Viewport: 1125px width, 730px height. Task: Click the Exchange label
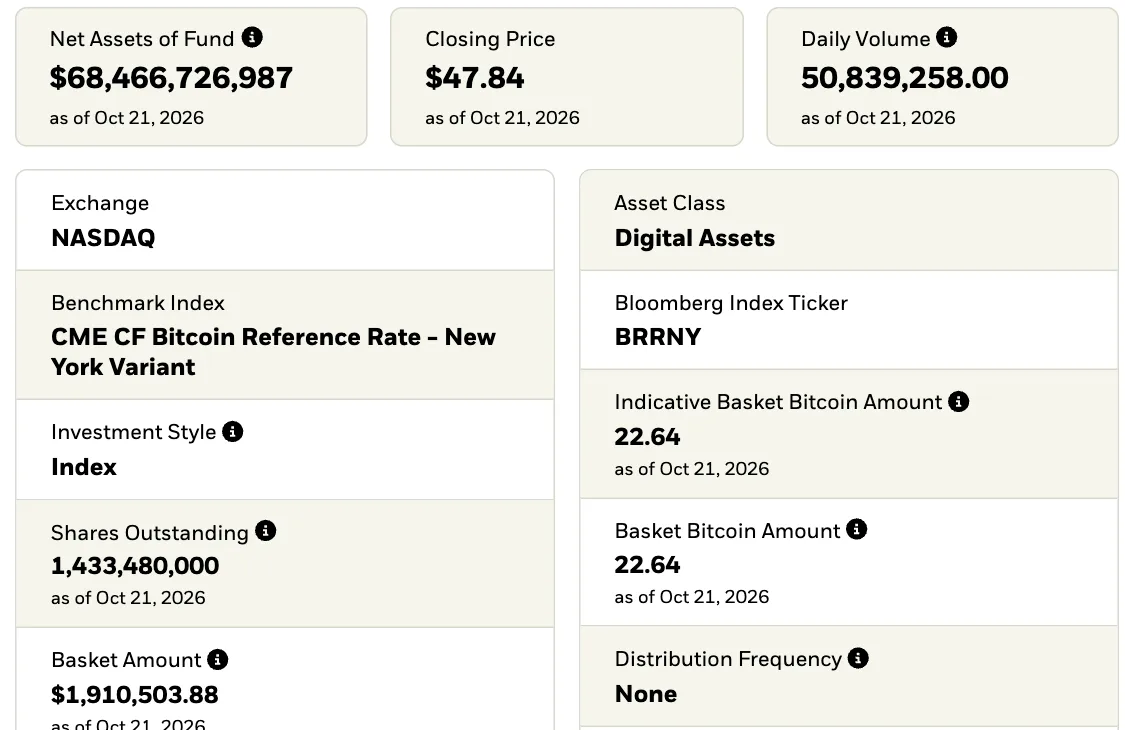(100, 203)
